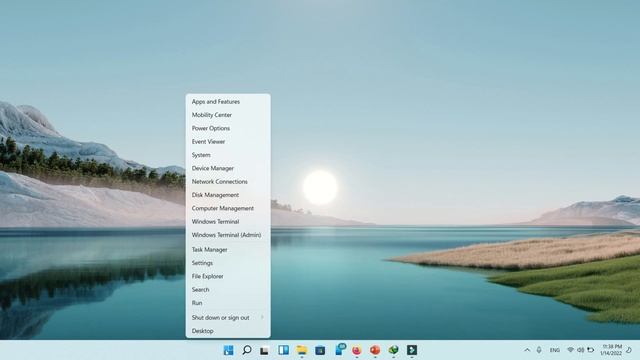Choose Disk Management

pos(228,195)
